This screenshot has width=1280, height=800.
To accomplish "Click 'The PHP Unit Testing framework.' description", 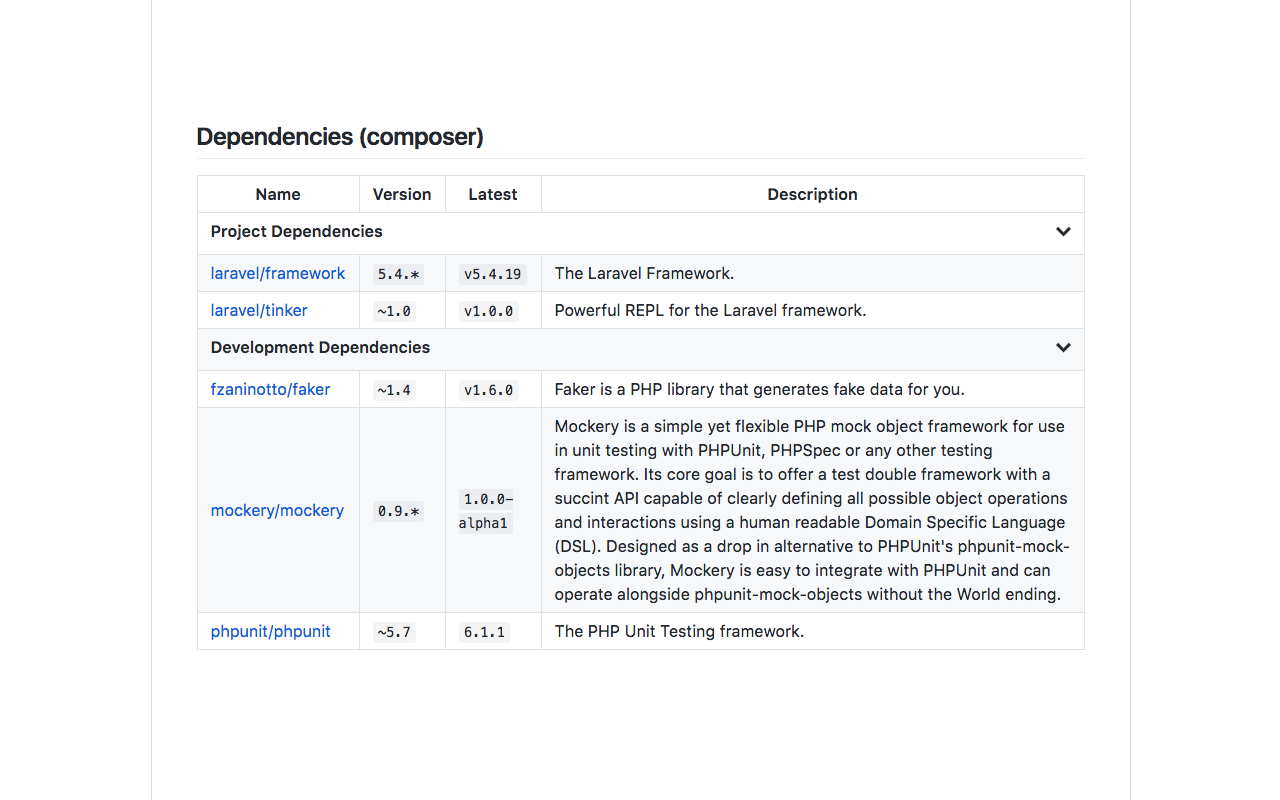I will click(680, 631).
